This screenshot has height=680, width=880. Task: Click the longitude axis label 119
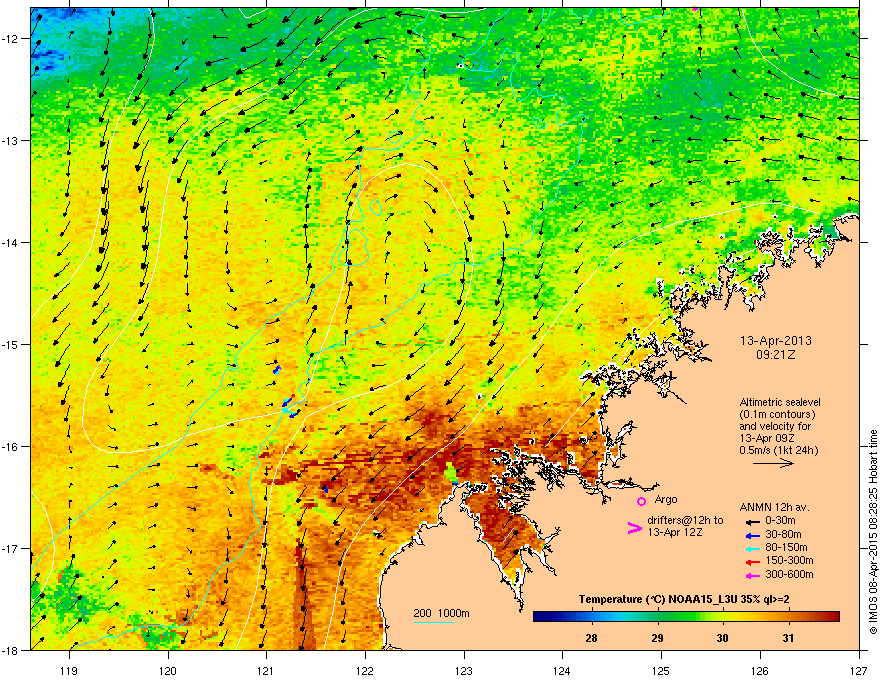69,670
